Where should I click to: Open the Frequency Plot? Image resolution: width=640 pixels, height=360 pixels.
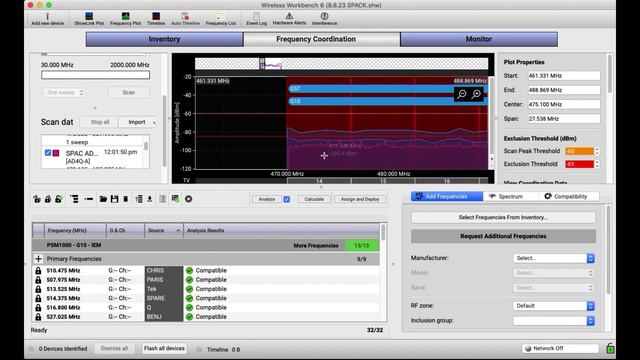[x=125, y=19]
